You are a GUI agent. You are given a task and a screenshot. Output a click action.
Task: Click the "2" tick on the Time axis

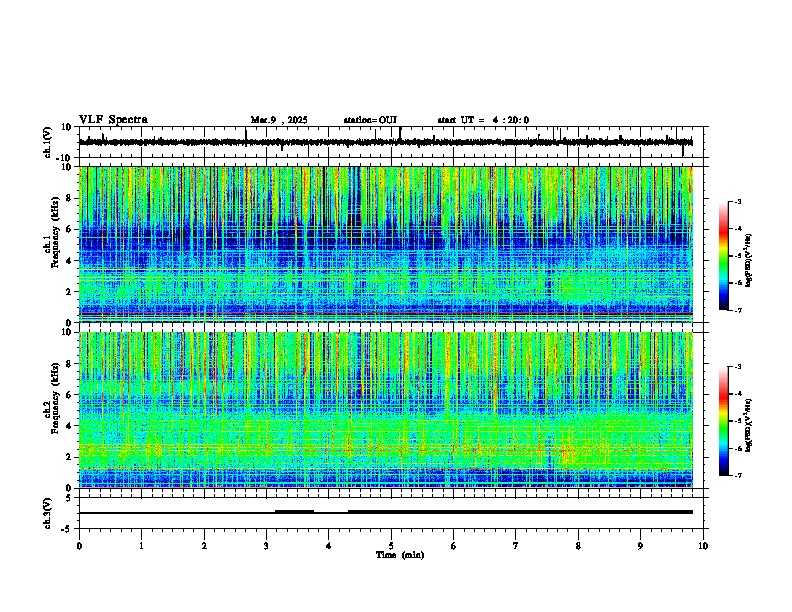(204, 546)
